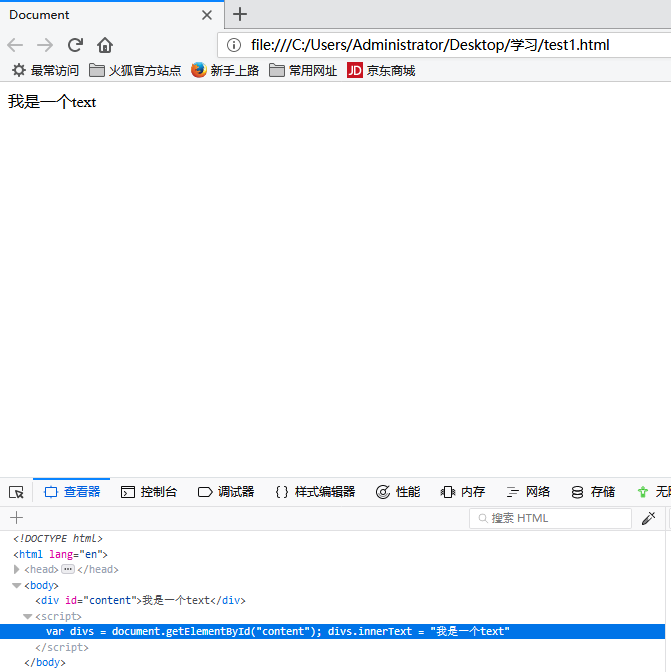Click the 存储 storage tab icon

pos(577,492)
